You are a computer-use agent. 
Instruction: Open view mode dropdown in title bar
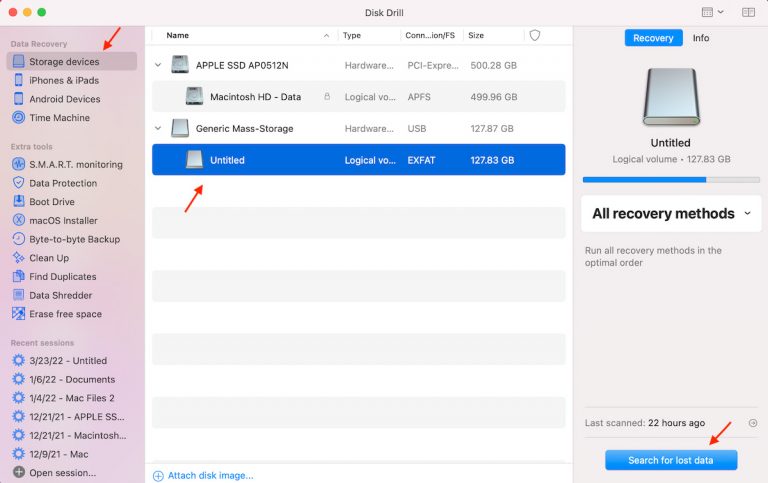(x=713, y=12)
